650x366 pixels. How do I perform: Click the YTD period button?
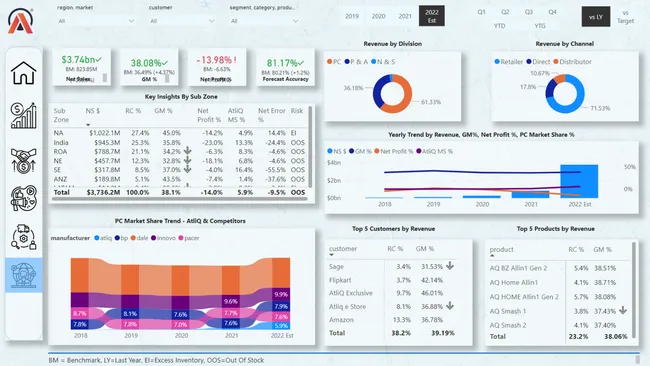[x=500, y=26]
